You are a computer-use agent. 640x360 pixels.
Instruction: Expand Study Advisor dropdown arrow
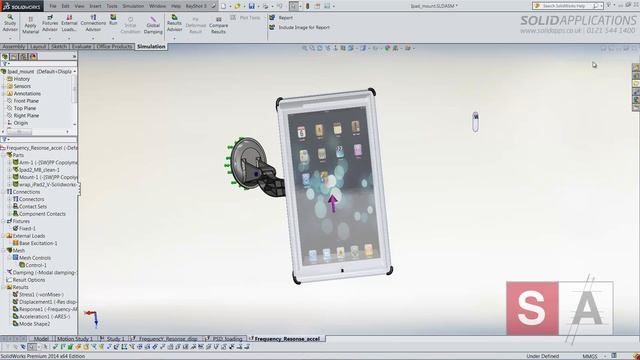pyautogui.click(x=10, y=38)
